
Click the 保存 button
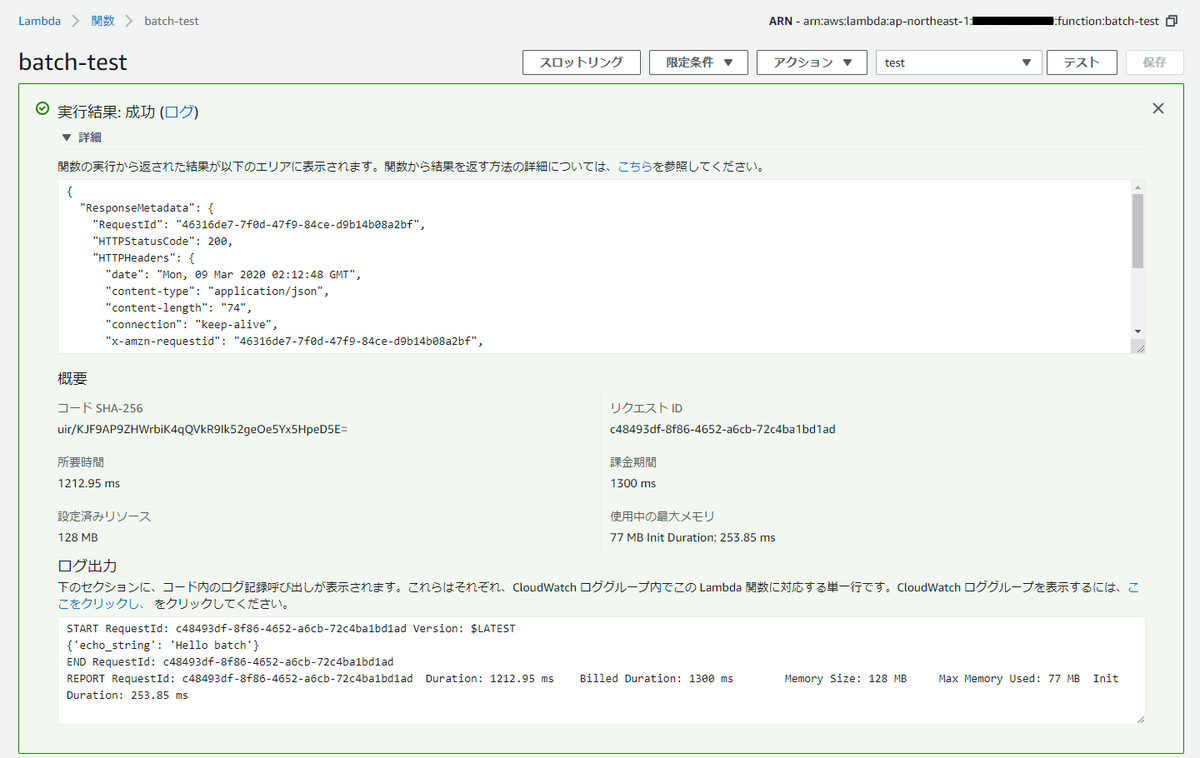pos(1154,62)
